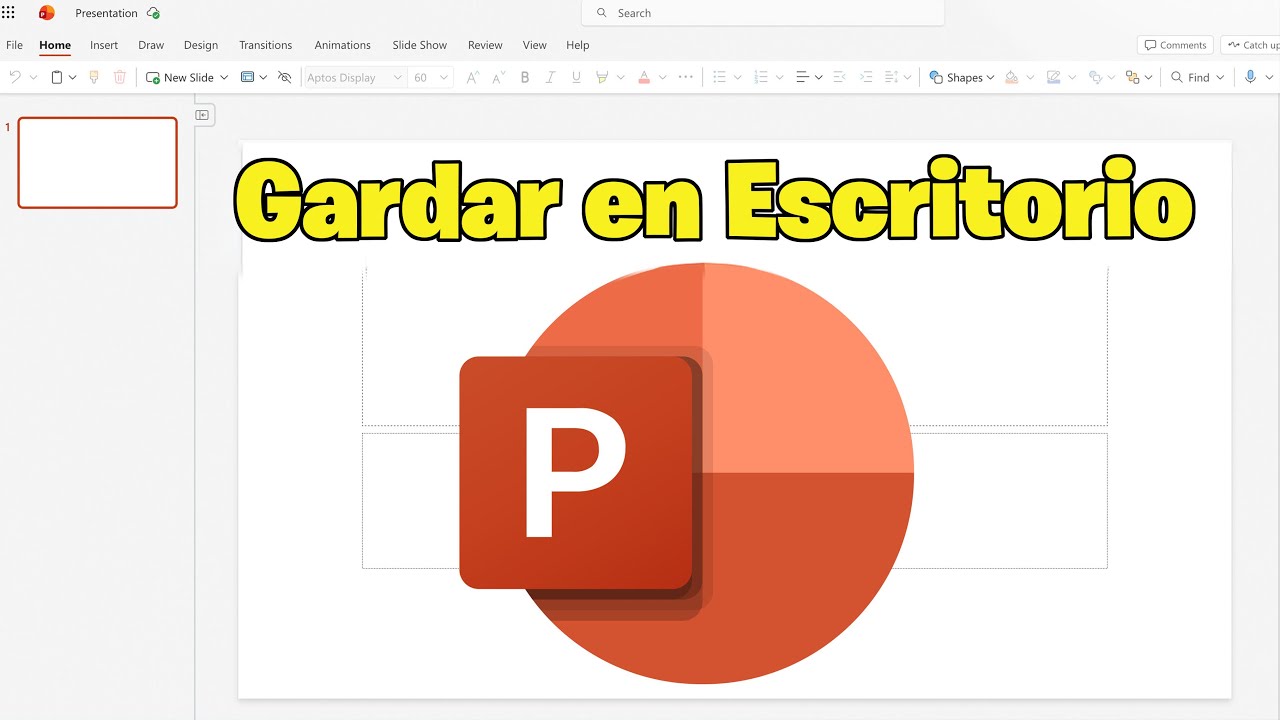Toggle Bold formatting
Viewport: 1280px width, 720px height.
[x=525, y=77]
